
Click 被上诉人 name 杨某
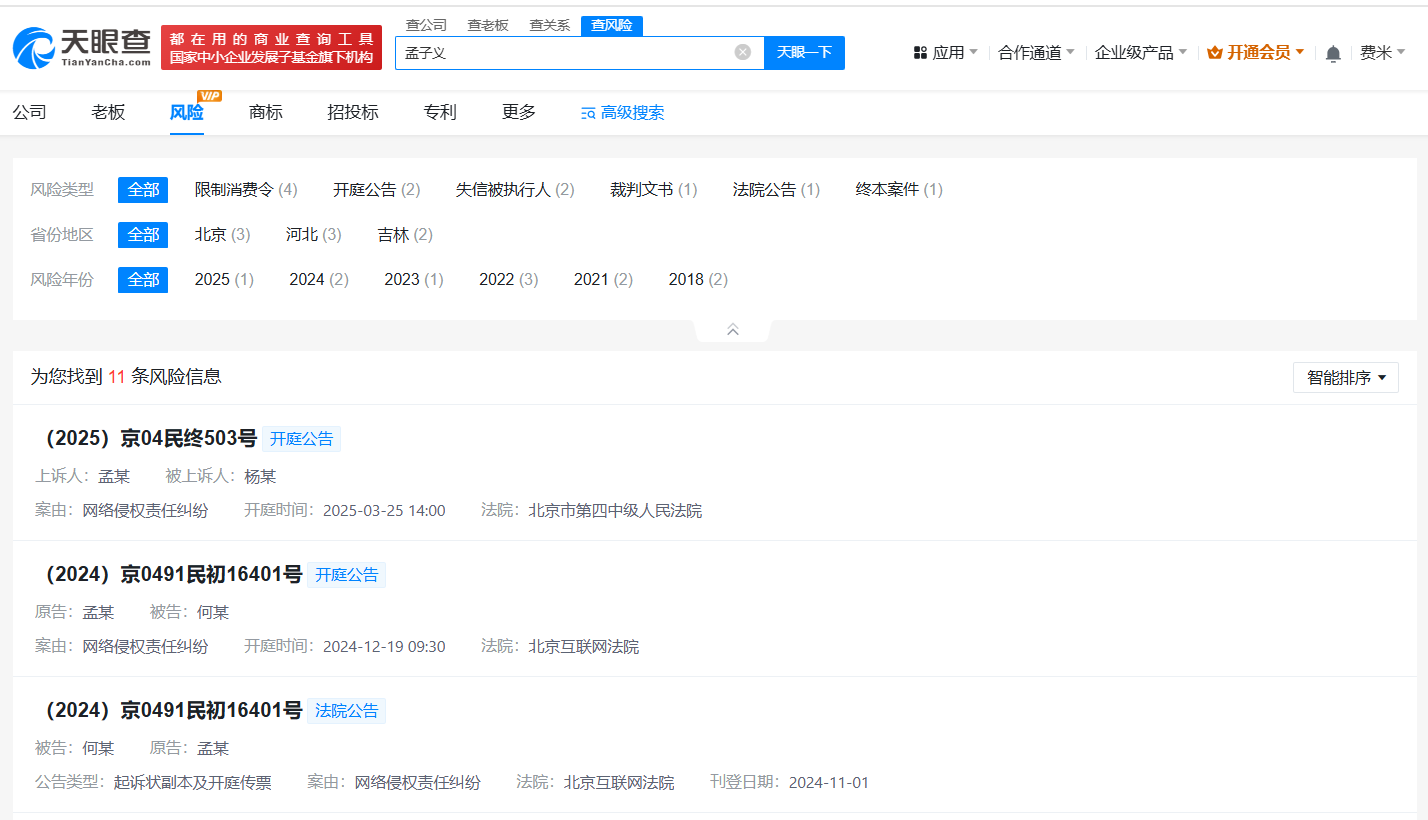[260, 477]
